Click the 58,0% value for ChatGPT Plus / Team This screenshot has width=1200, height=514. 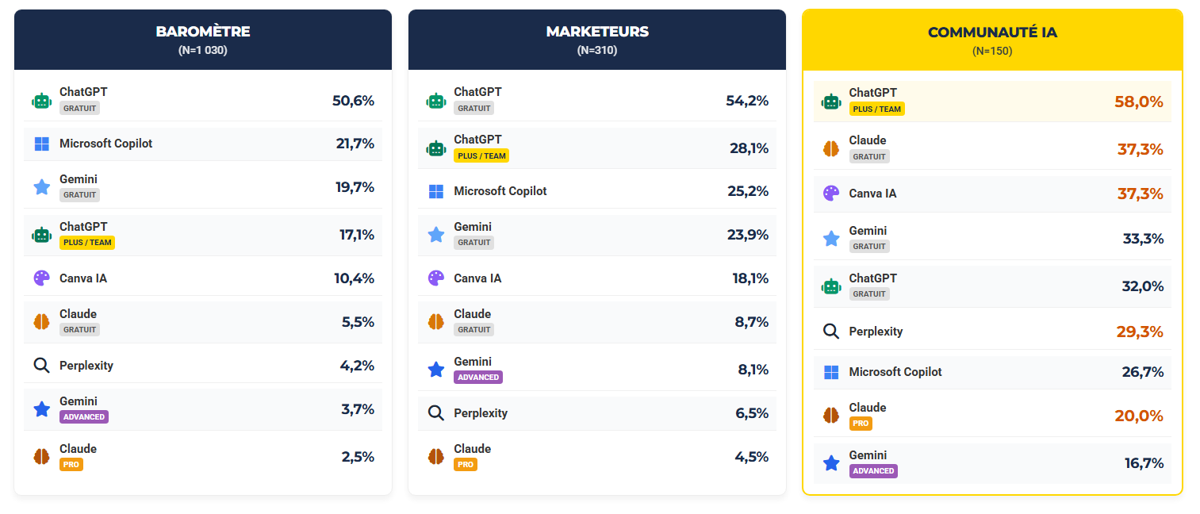tap(1139, 101)
